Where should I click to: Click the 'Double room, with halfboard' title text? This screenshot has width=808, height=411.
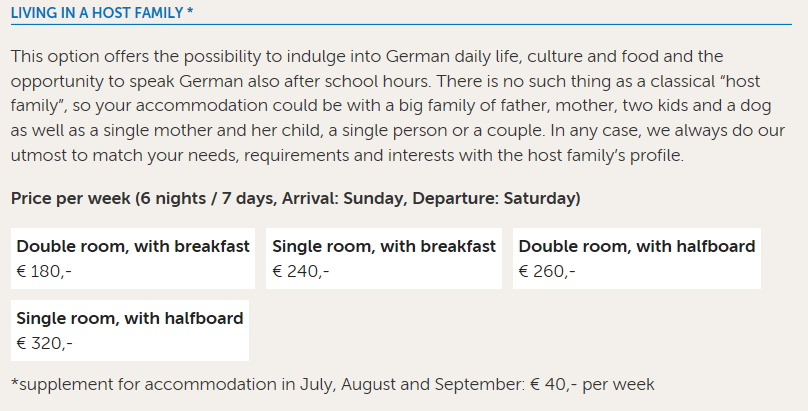click(x=637, y=246)
